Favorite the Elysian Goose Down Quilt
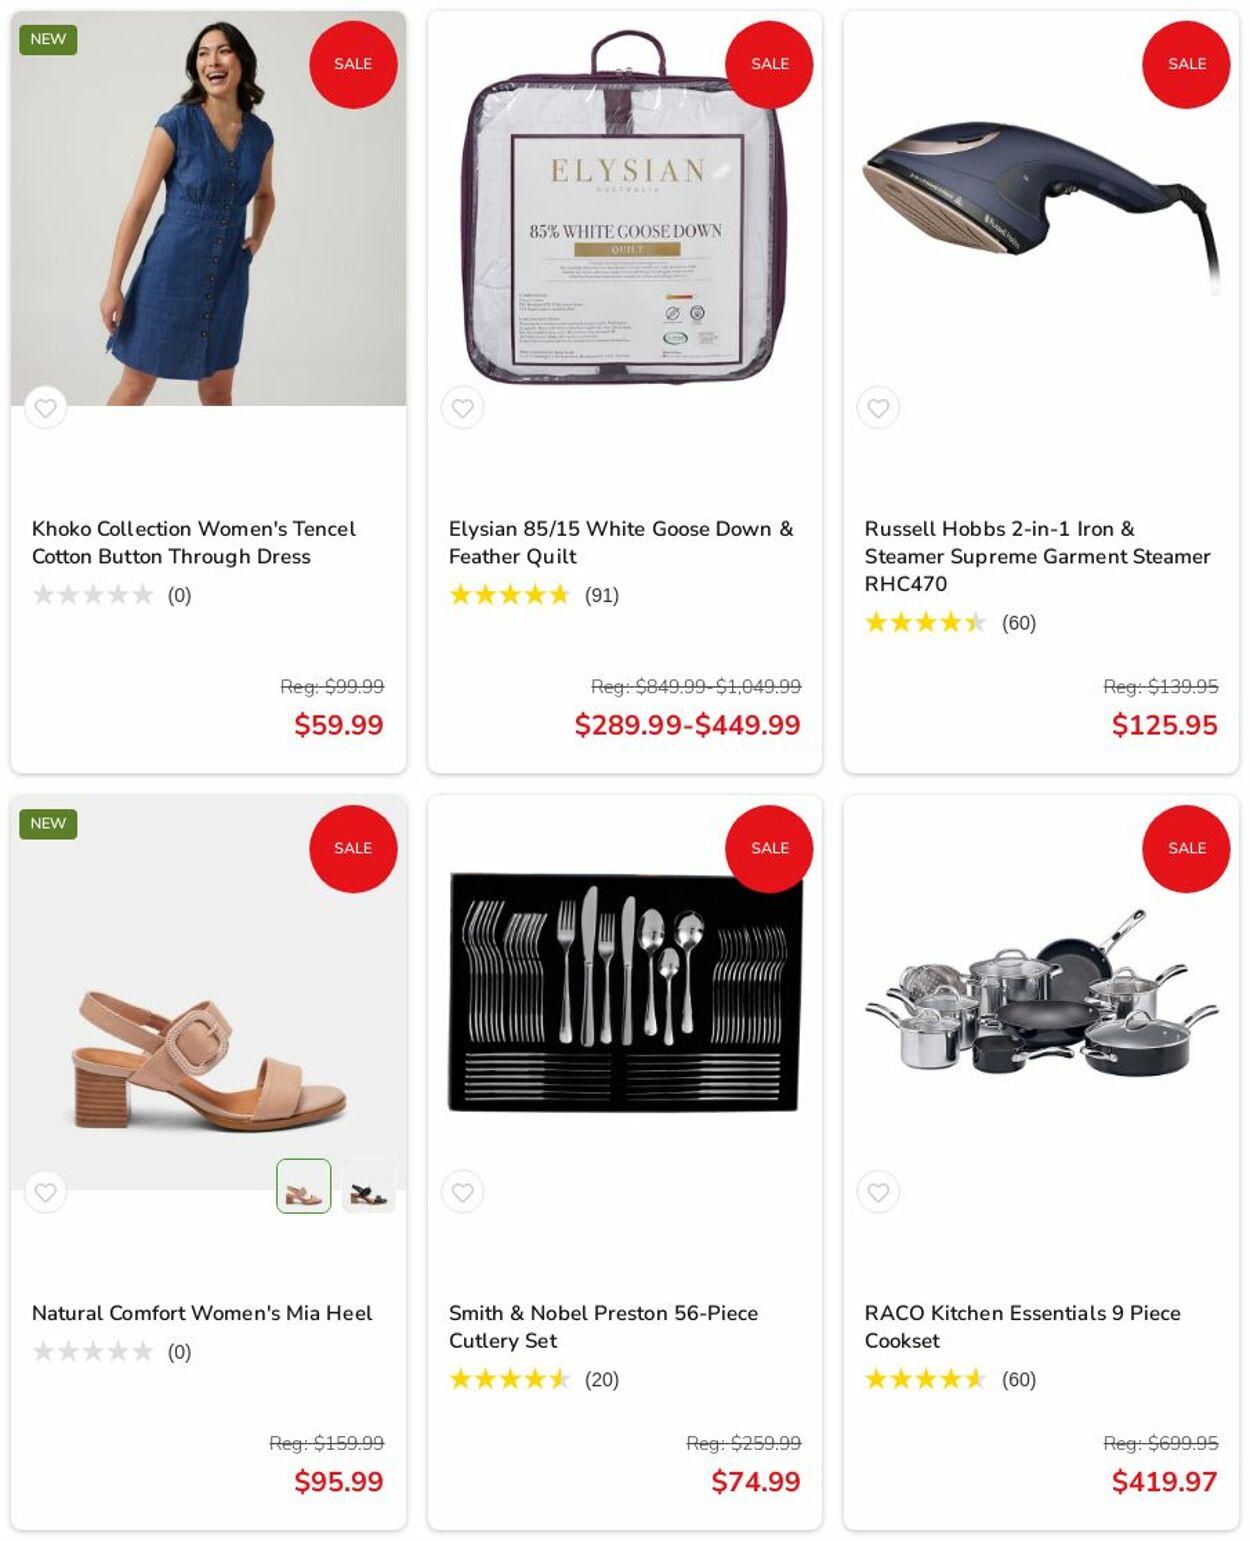The image size is (1250, 1541). click(x=462, y=408)
